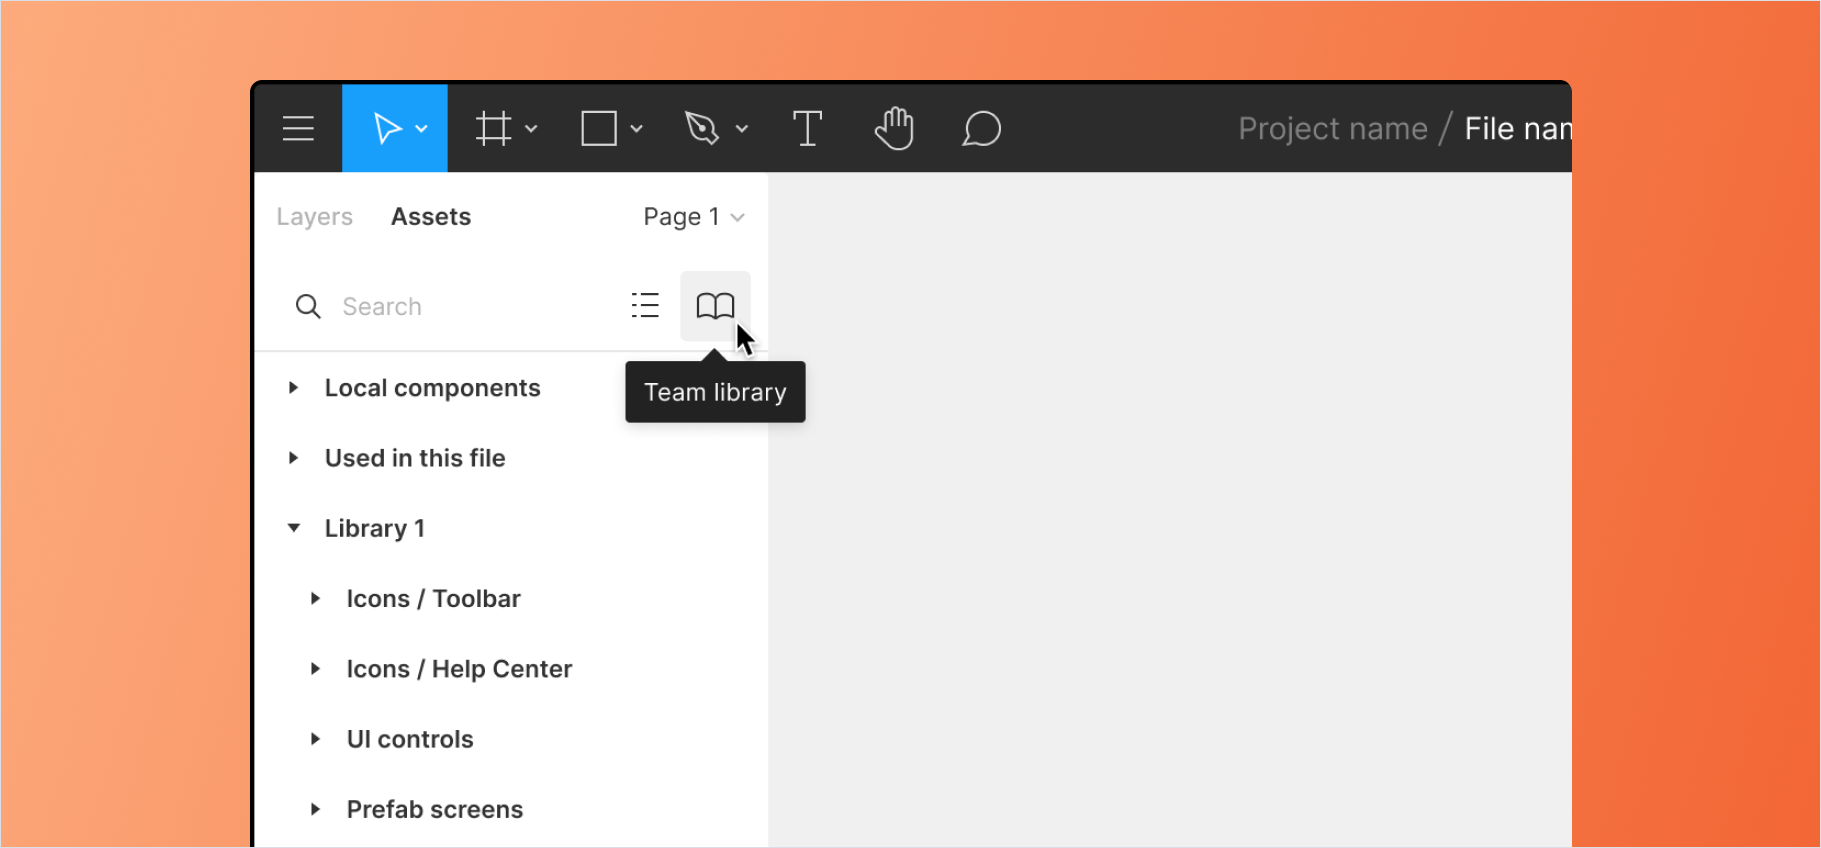Select the Frame tool
Image resolution: width=1821 pixels, height=848 pixels.
493,129
